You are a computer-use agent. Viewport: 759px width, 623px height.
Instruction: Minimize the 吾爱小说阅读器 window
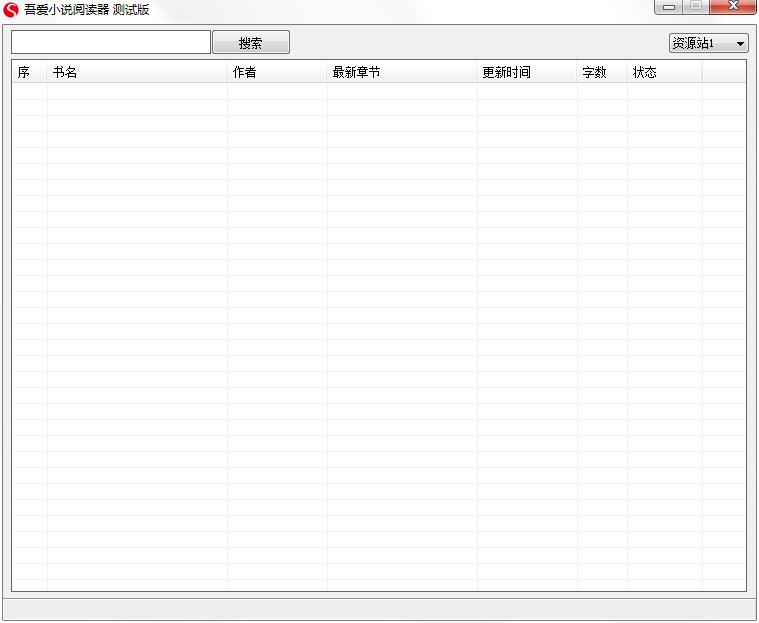[x=669, y=7]
